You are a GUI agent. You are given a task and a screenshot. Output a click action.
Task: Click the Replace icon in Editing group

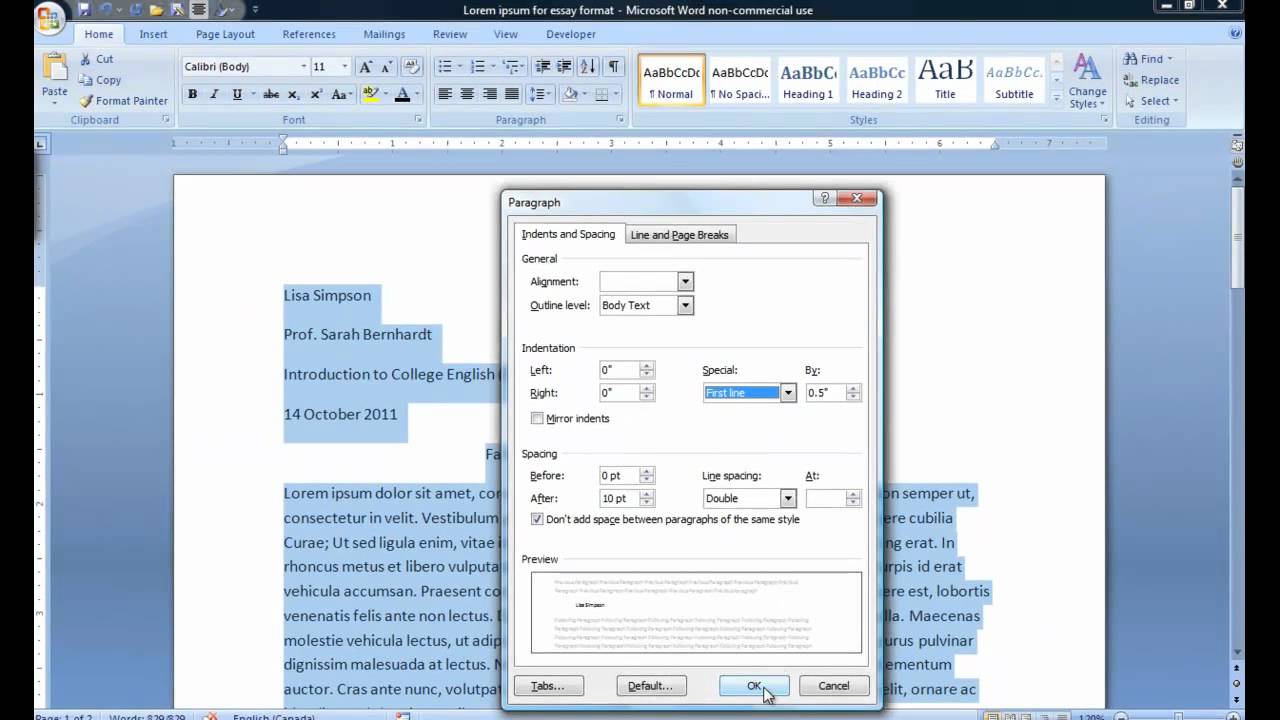point(1130,80)
